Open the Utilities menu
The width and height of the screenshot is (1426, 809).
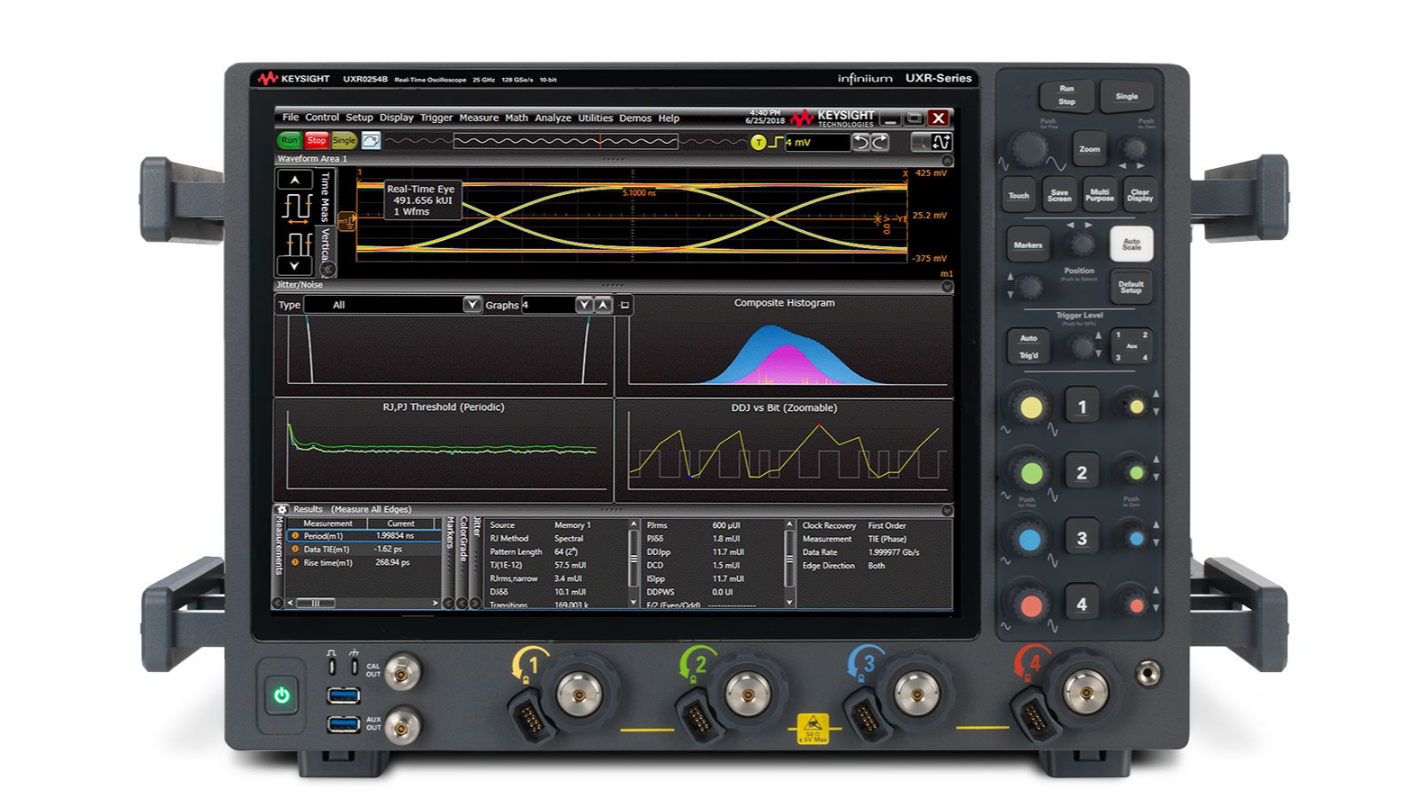[596, 118]
